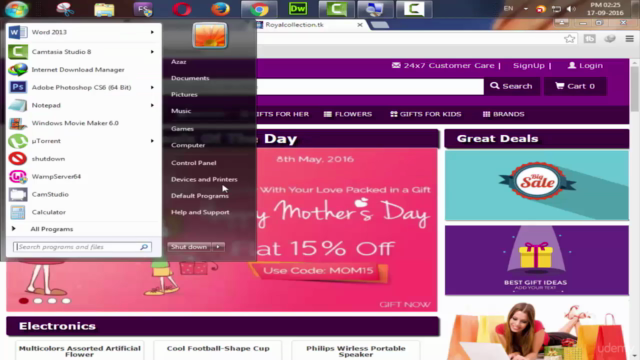The width and height of the screenshot is (640, 360).
Task: Expand Word 2013 jump list arrow
Action: pos(152,32)
